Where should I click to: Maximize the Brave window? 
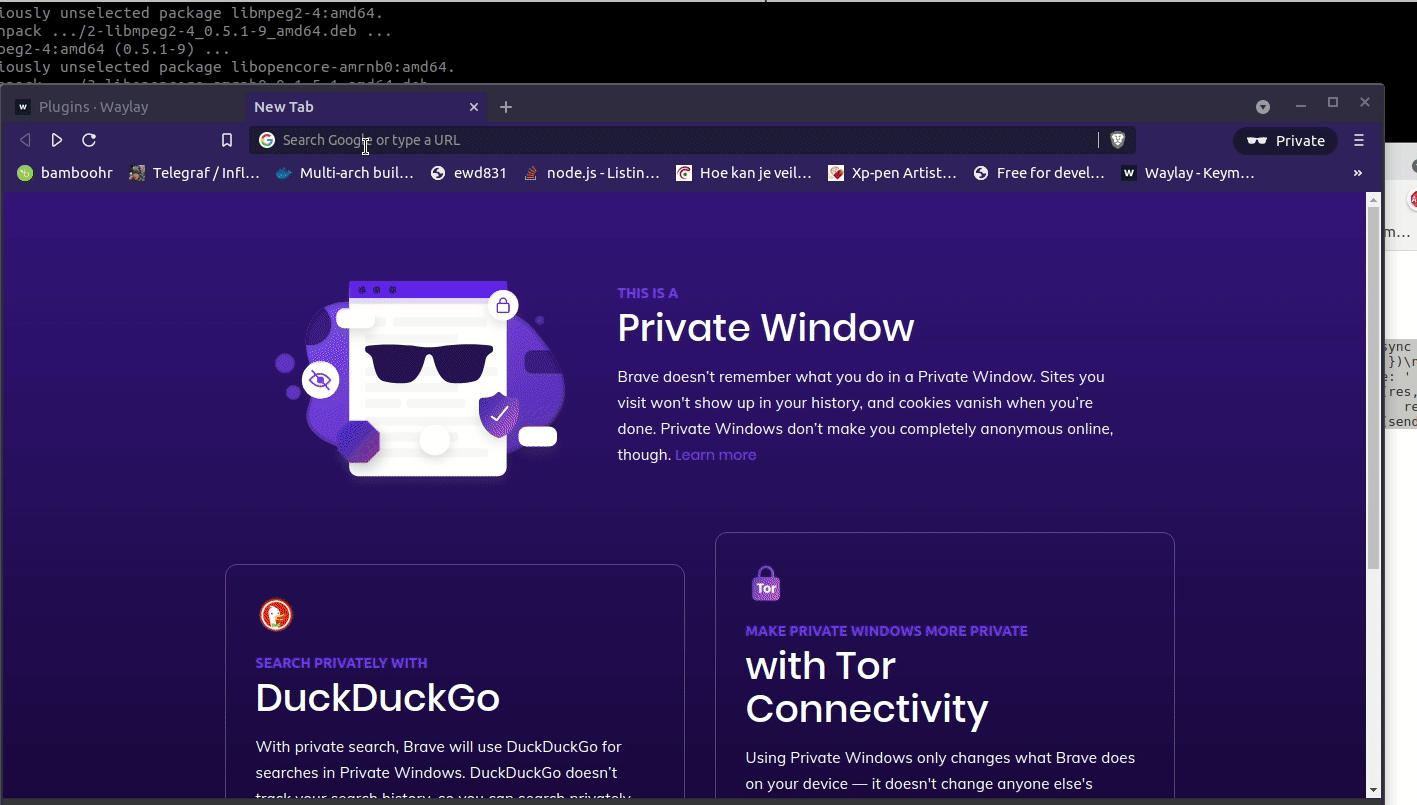coord(1333,103)
